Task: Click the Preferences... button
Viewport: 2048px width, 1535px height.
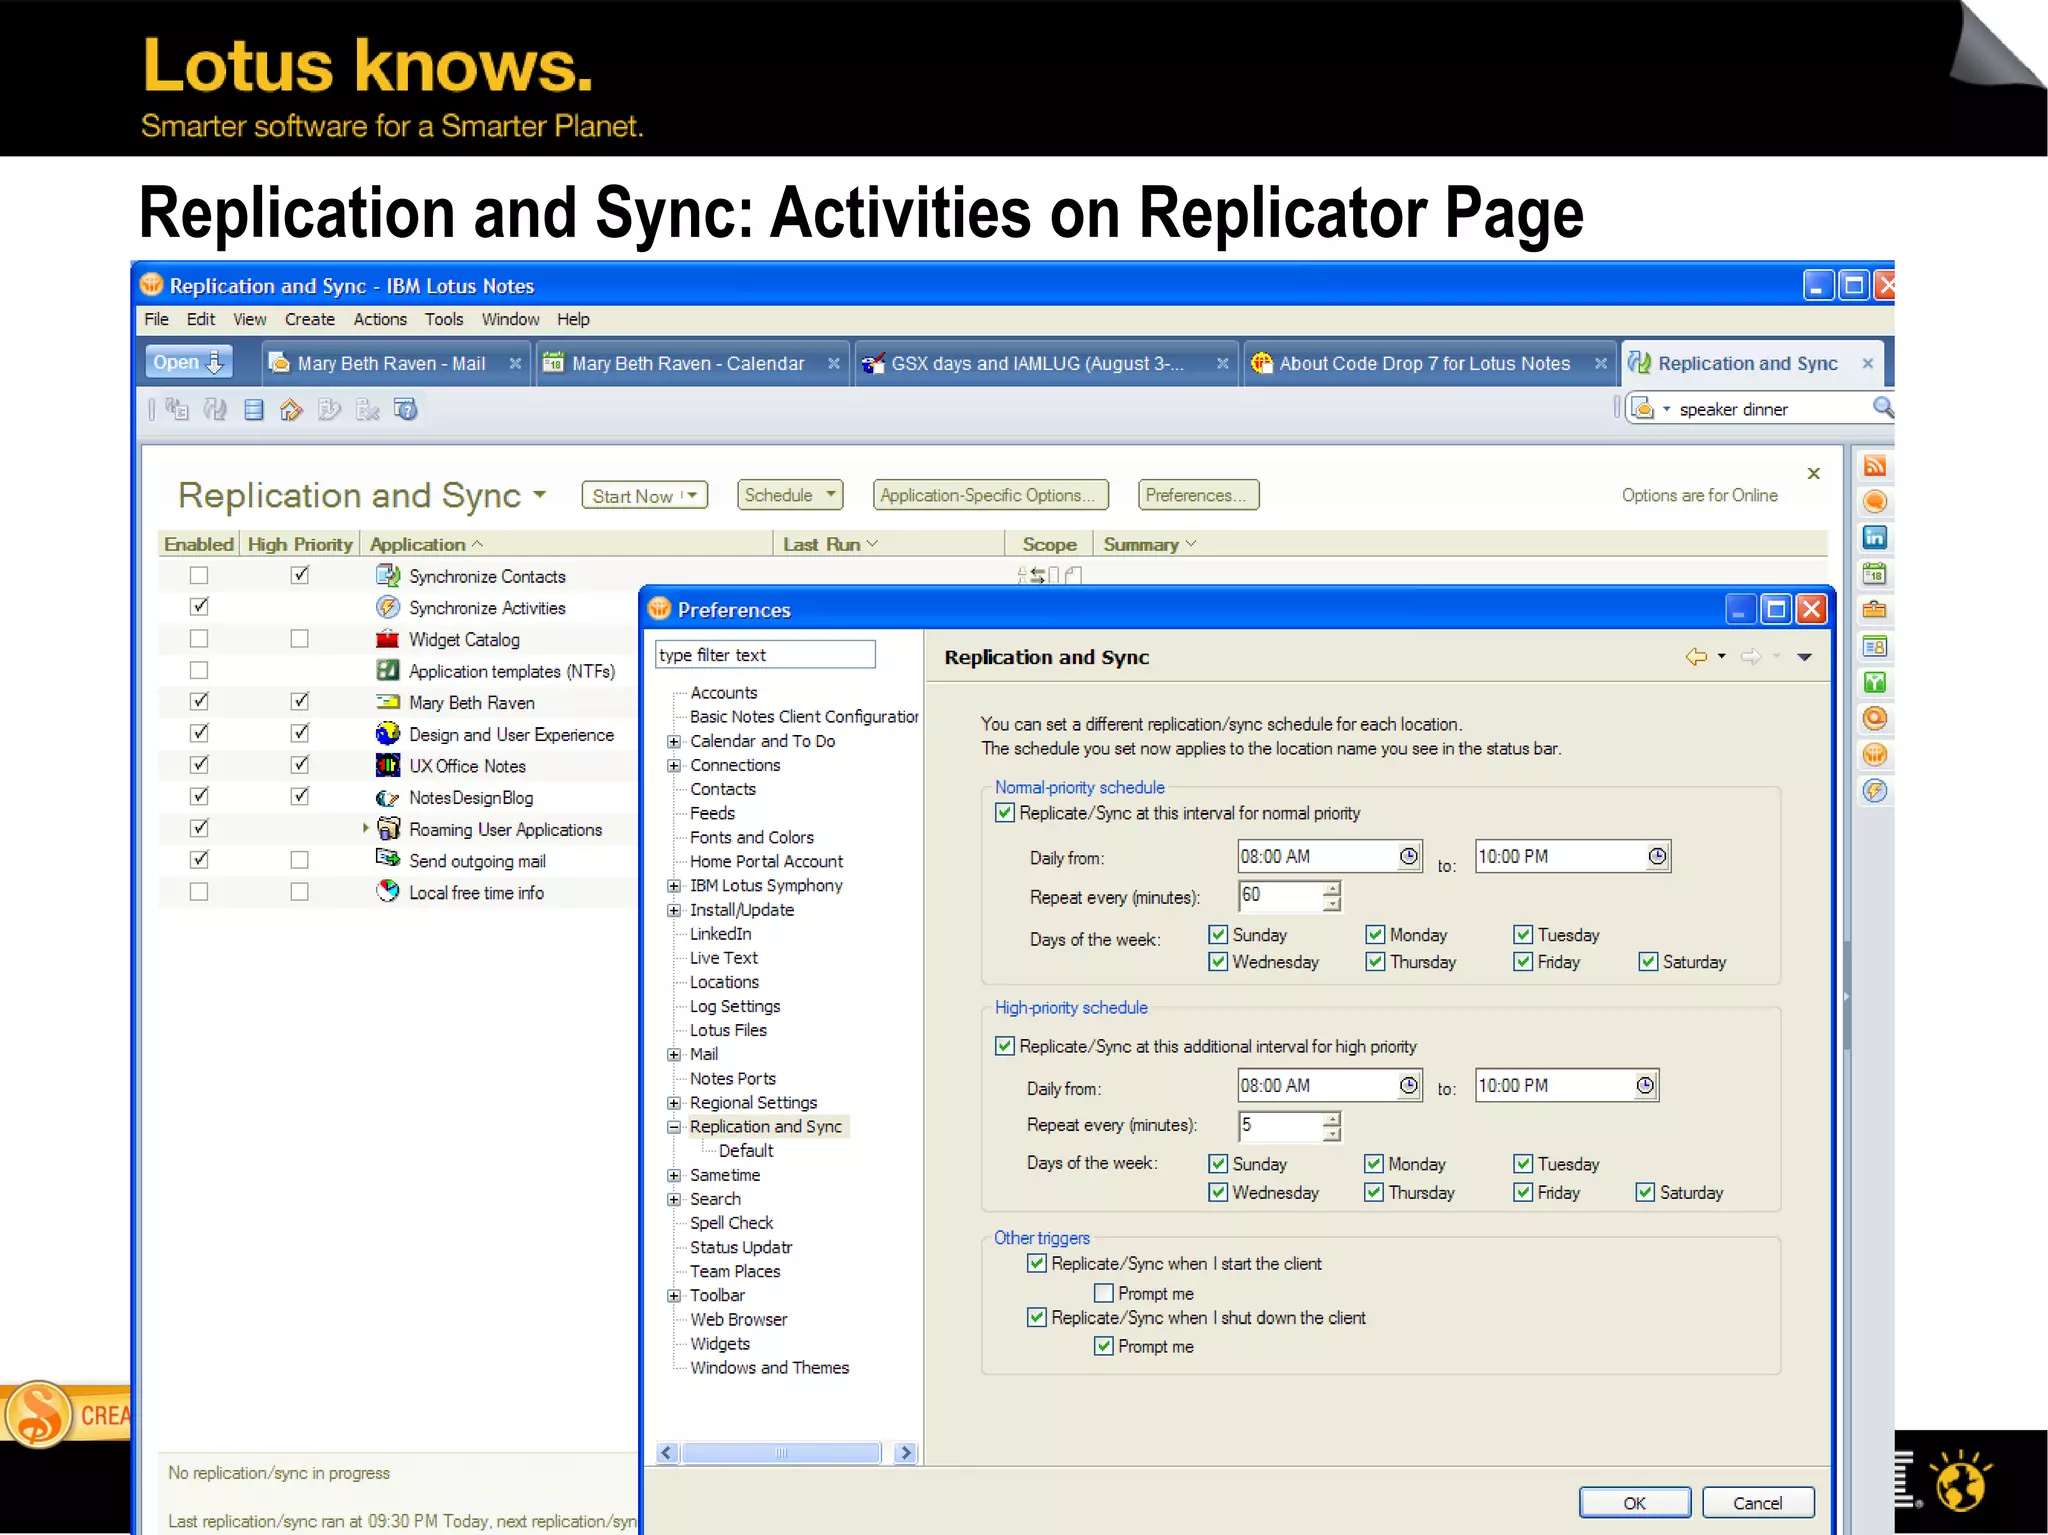Action: 1198,495
